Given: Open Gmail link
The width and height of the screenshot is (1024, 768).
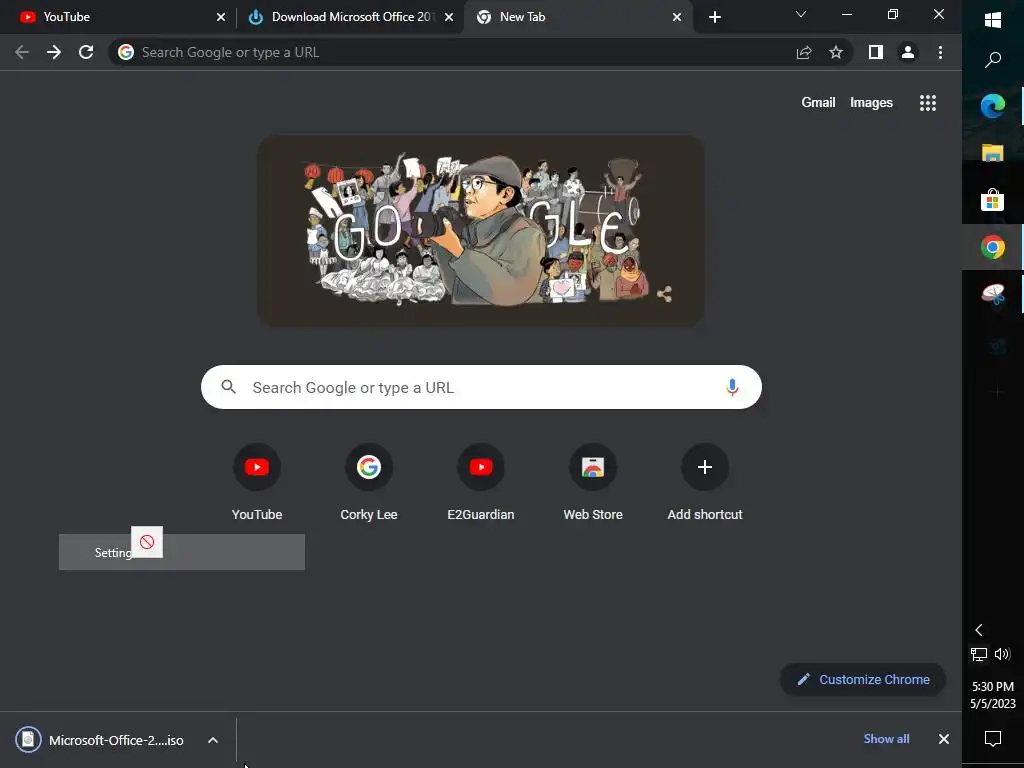Looking at the screenshot, I should [818, 103].
